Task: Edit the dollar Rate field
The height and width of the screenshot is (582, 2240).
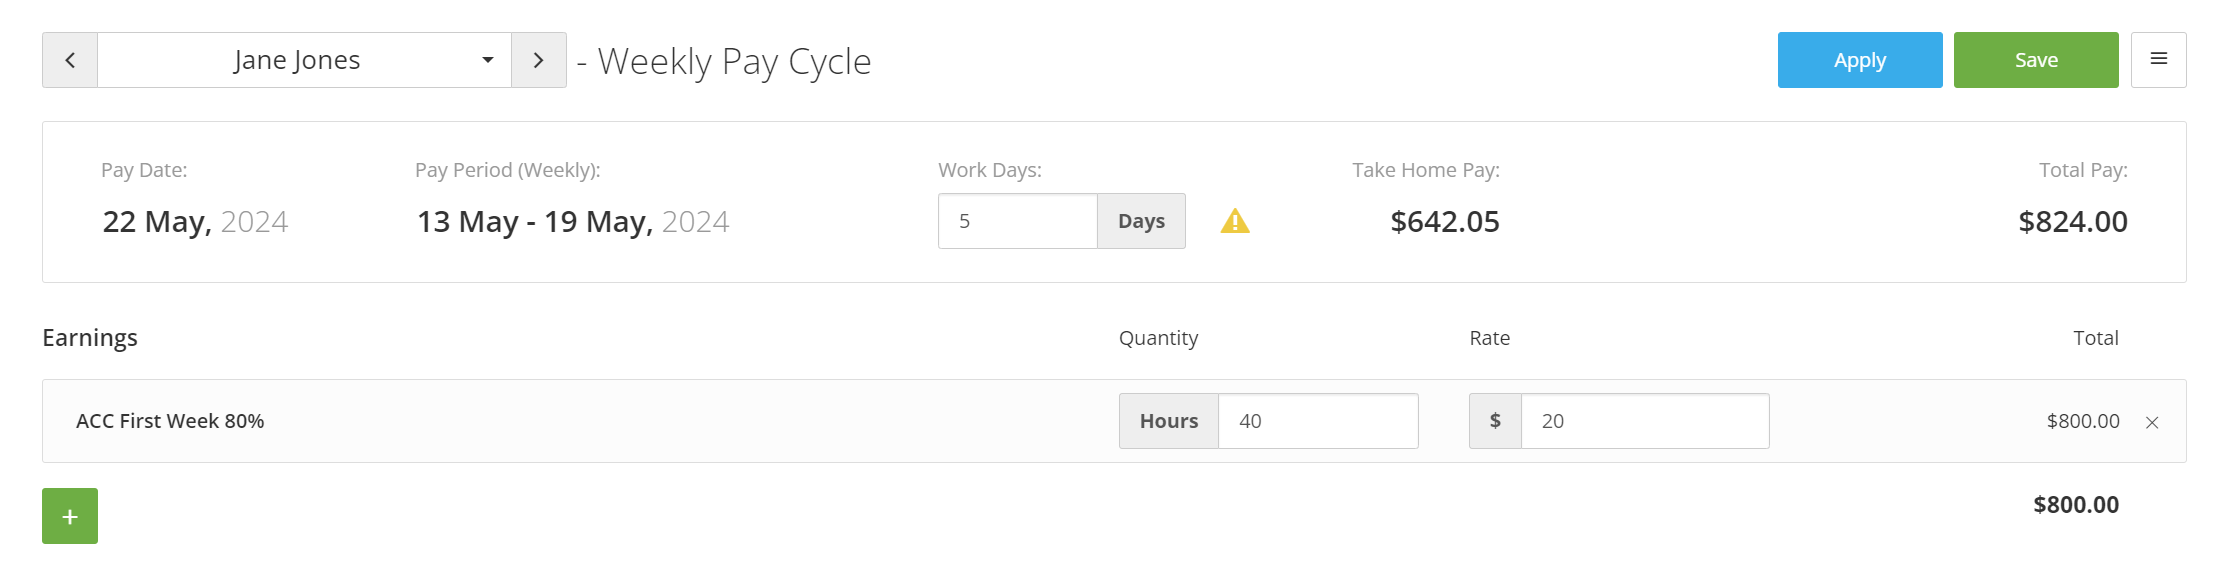Action: coord(1645,421)
